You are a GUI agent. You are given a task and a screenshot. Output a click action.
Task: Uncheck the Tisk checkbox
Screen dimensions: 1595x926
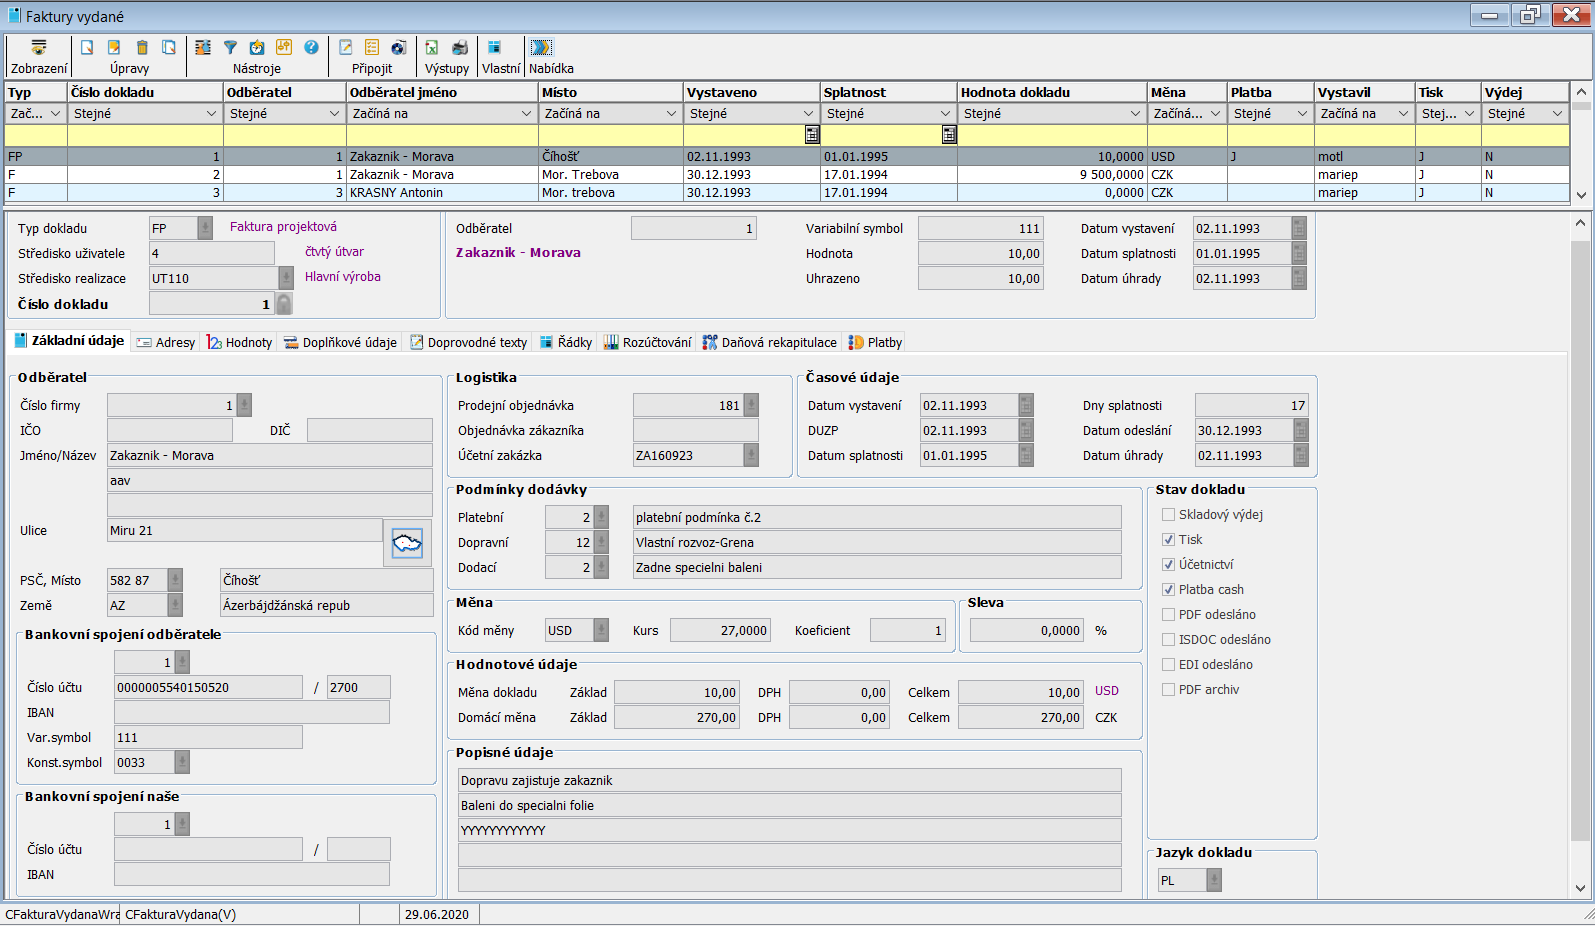click(1168, 540)
